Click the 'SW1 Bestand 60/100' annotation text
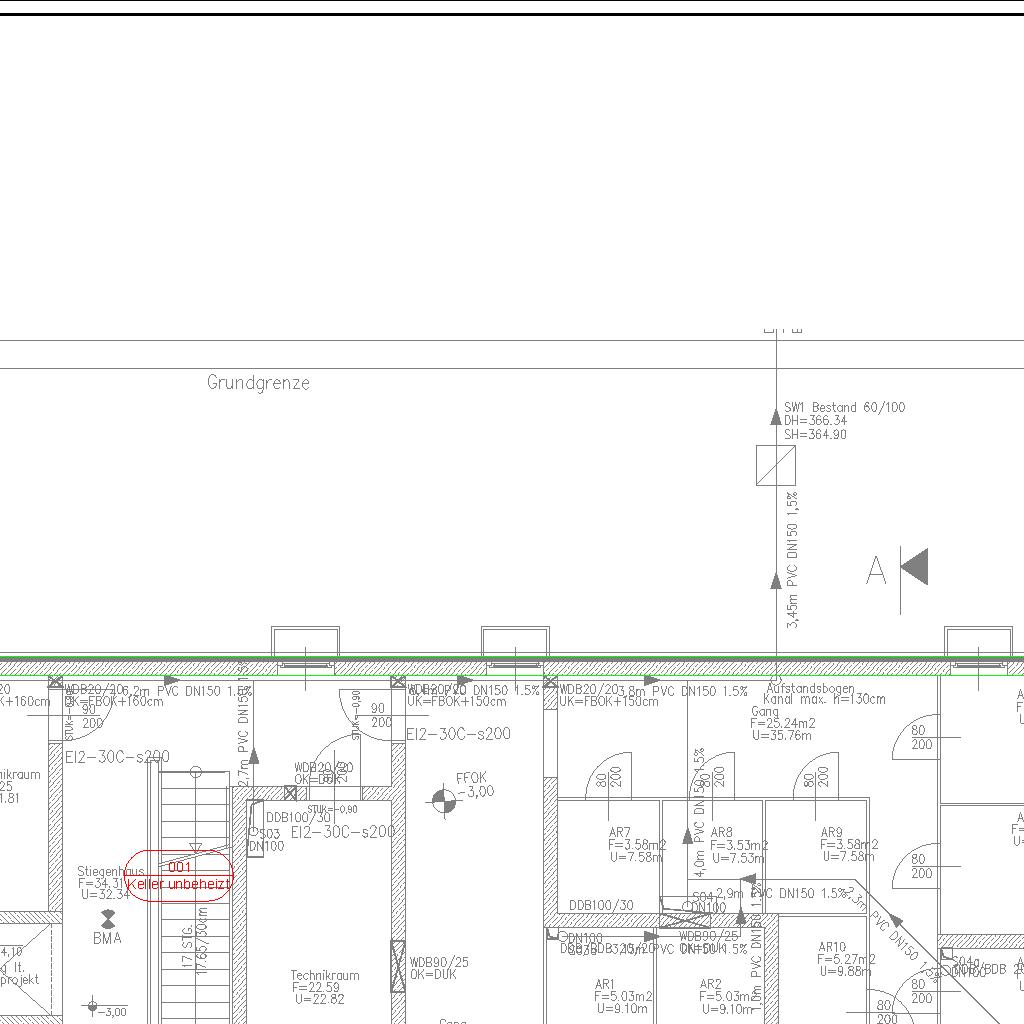1024x1024 pixels. (x=844, y=407)
